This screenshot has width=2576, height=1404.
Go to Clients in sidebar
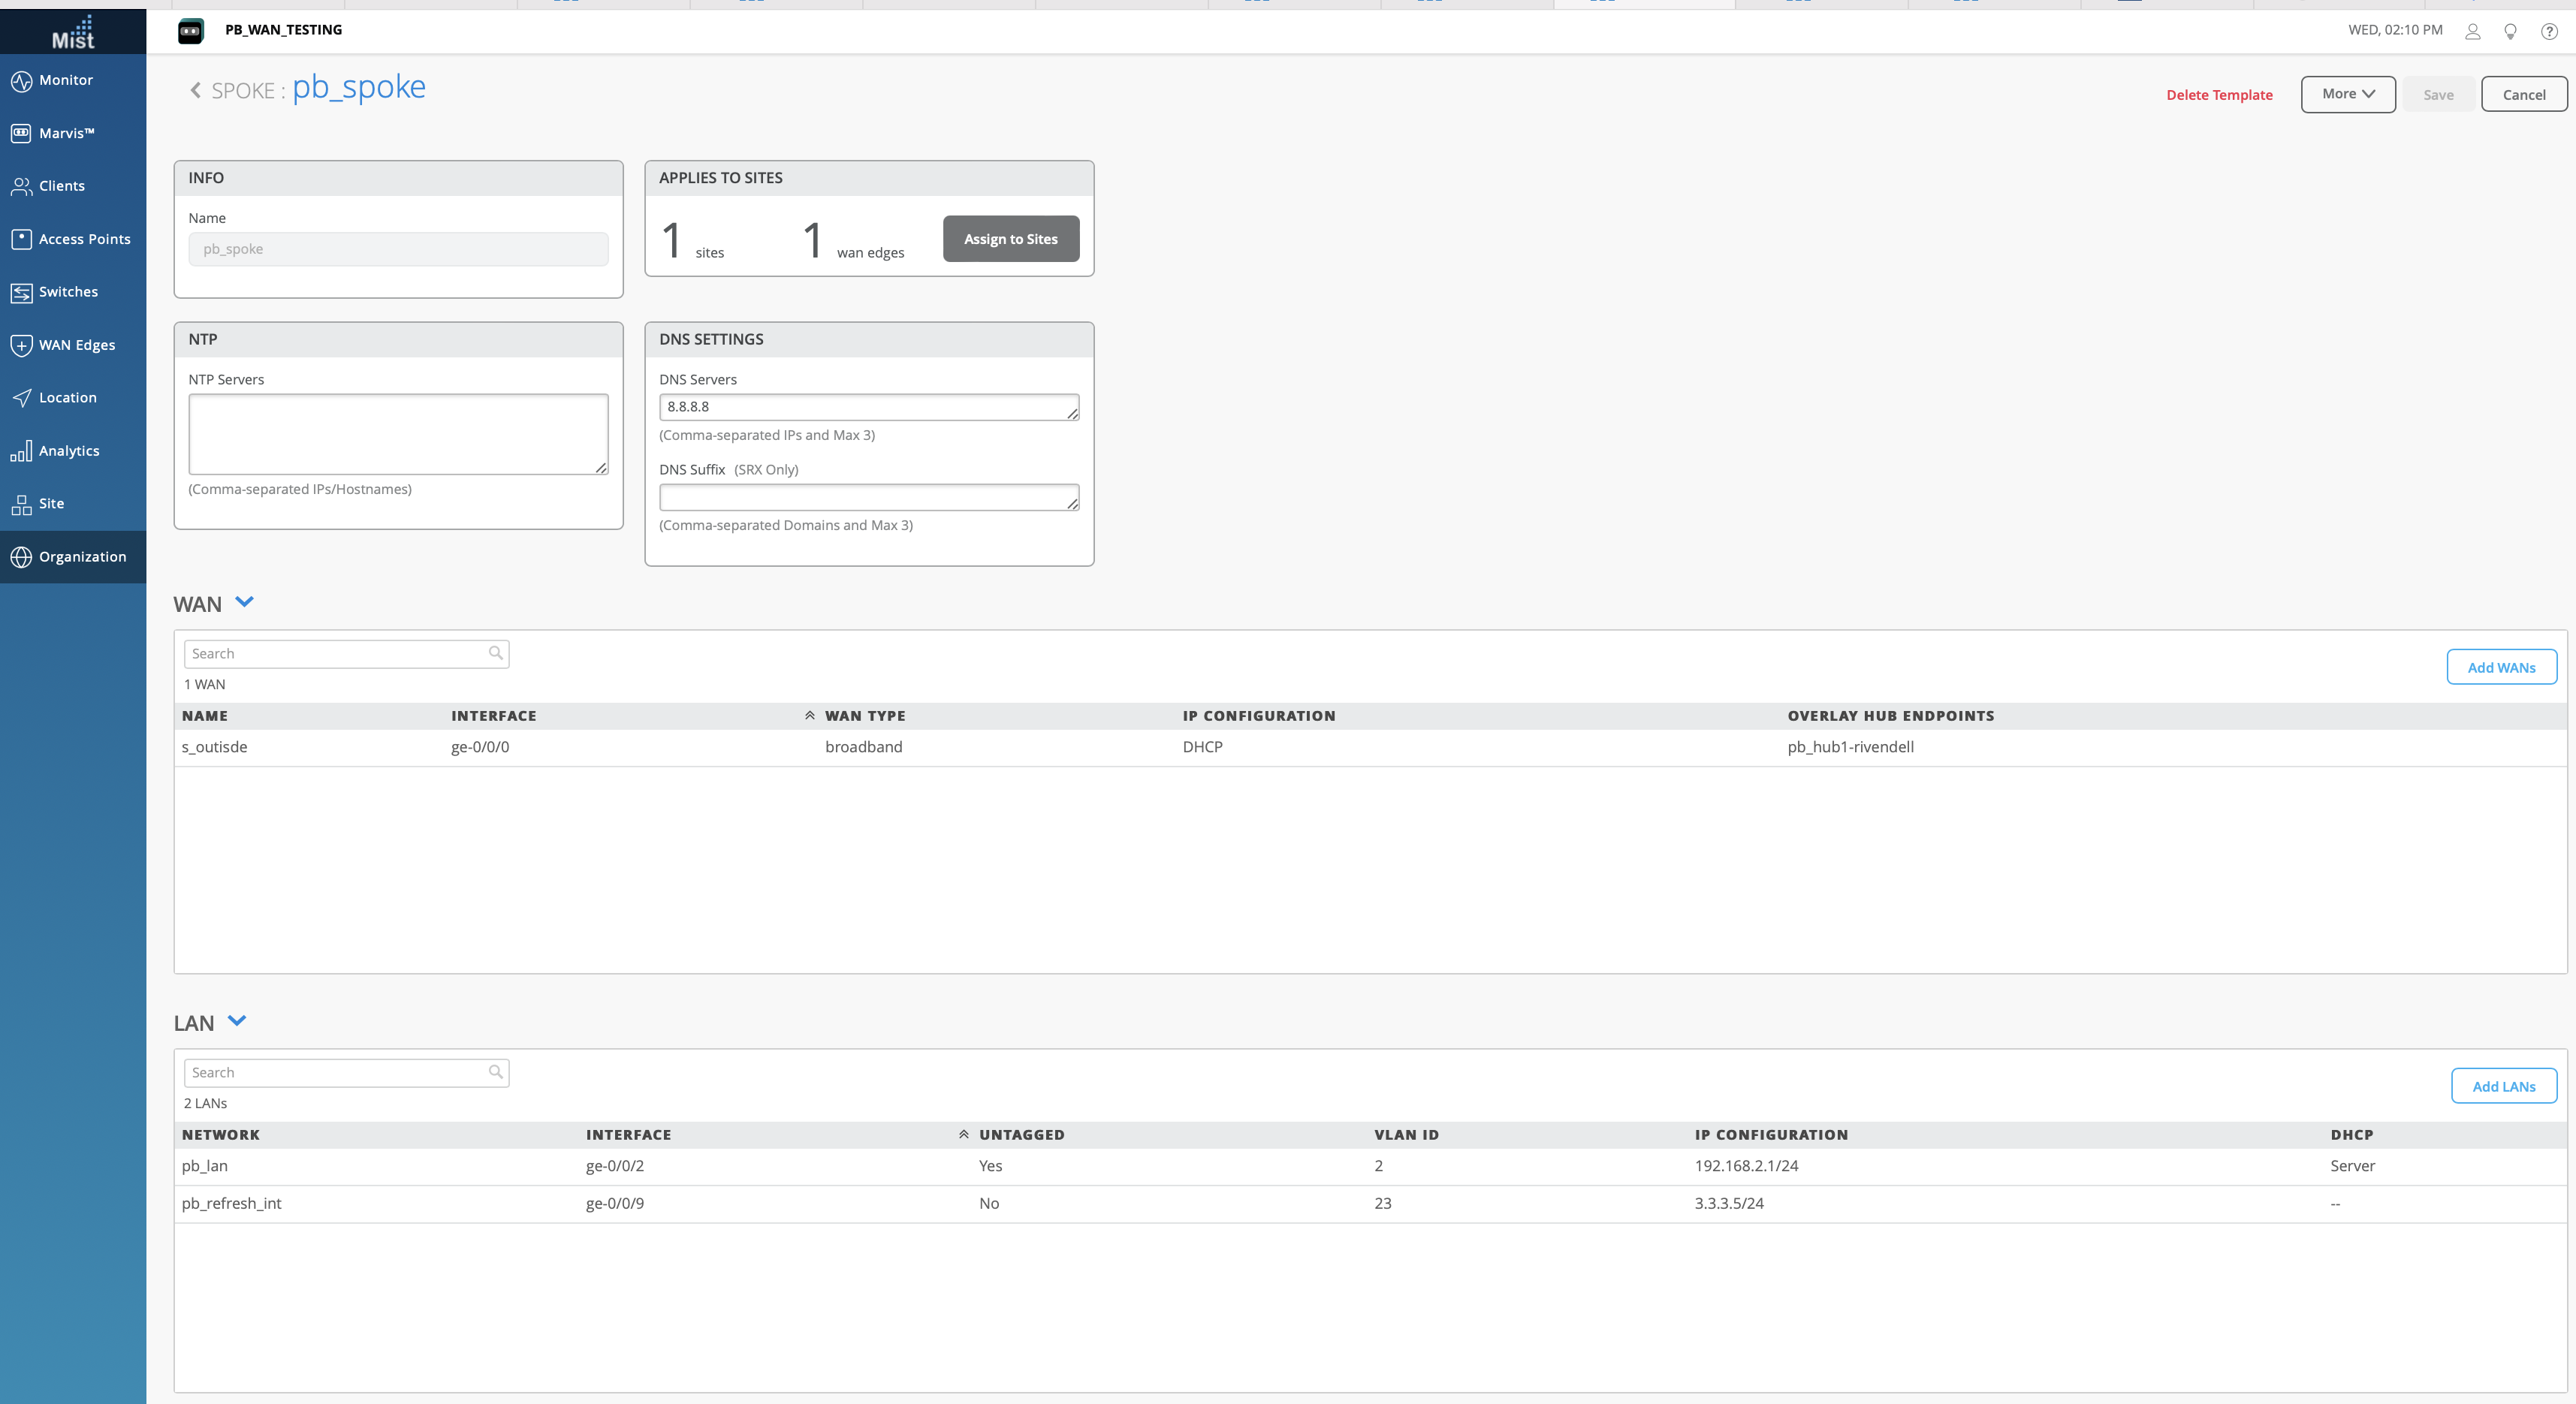pos(61,186)
